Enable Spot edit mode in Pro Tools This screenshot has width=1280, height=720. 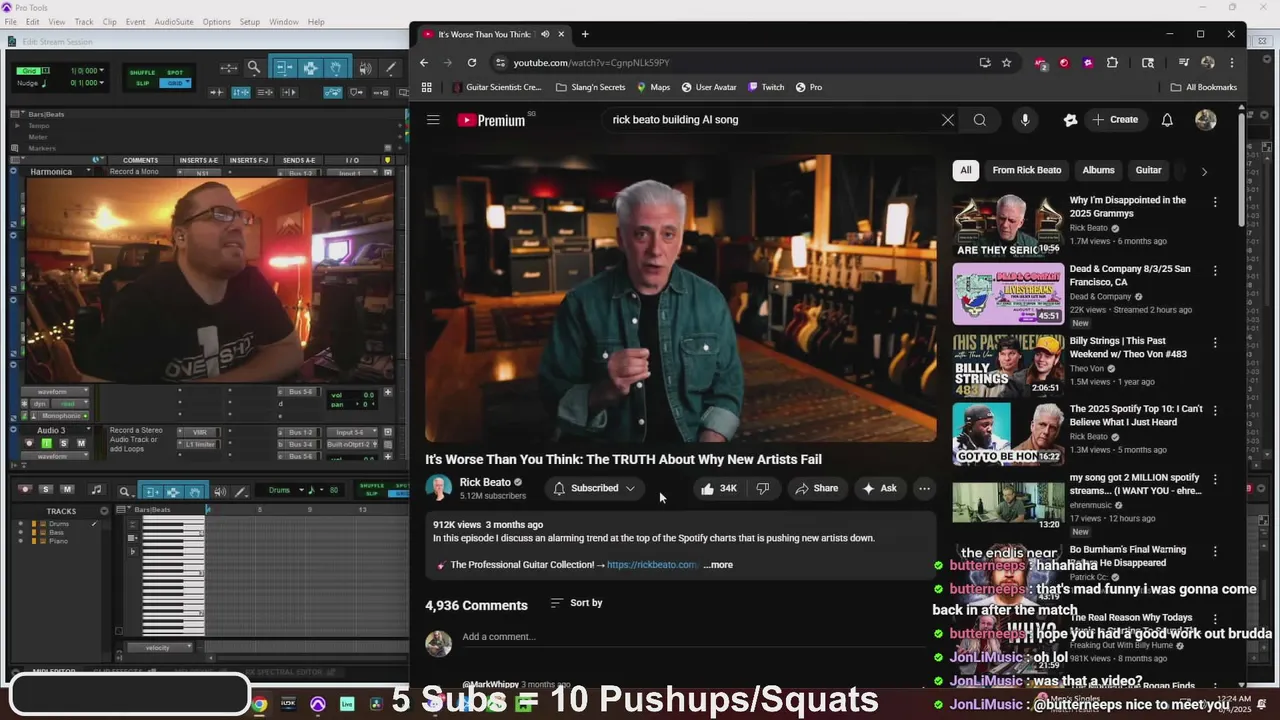(175, 72)
